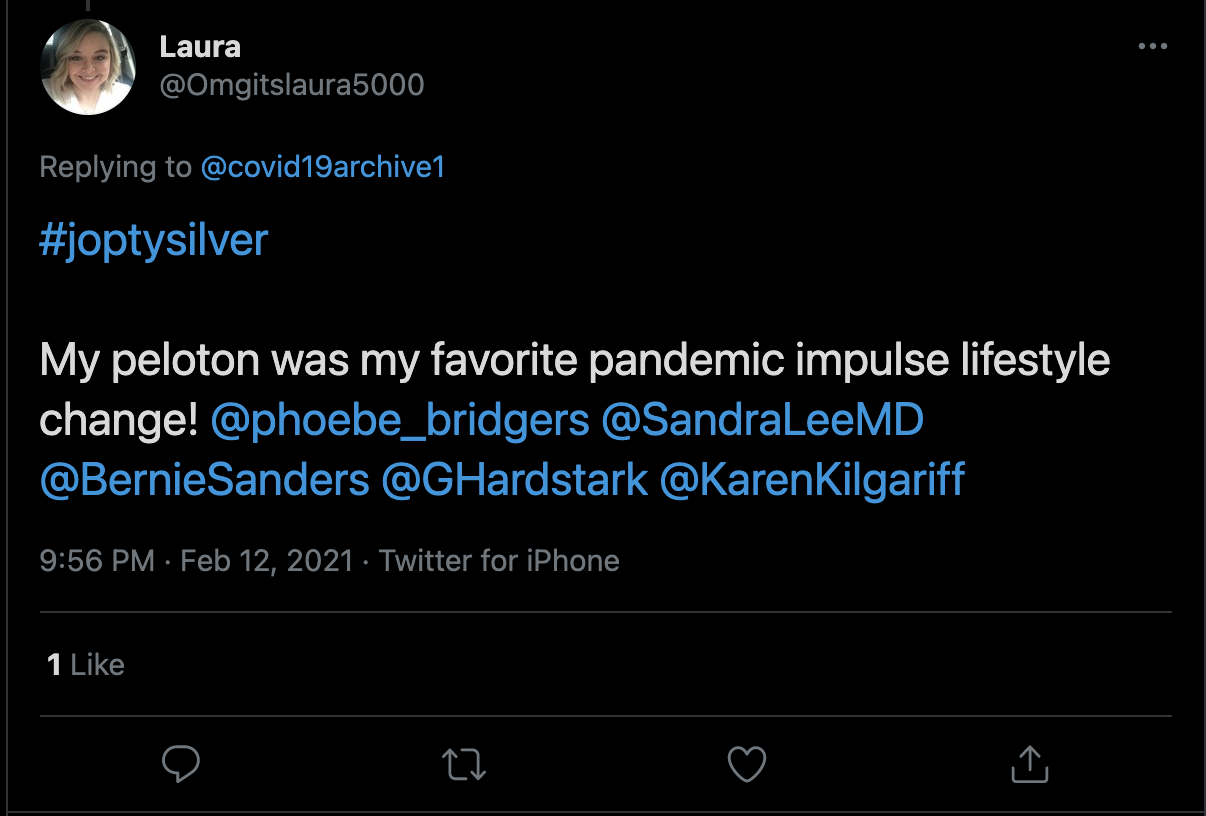
Task: Click the display name Laura
Action: (200, 46)
